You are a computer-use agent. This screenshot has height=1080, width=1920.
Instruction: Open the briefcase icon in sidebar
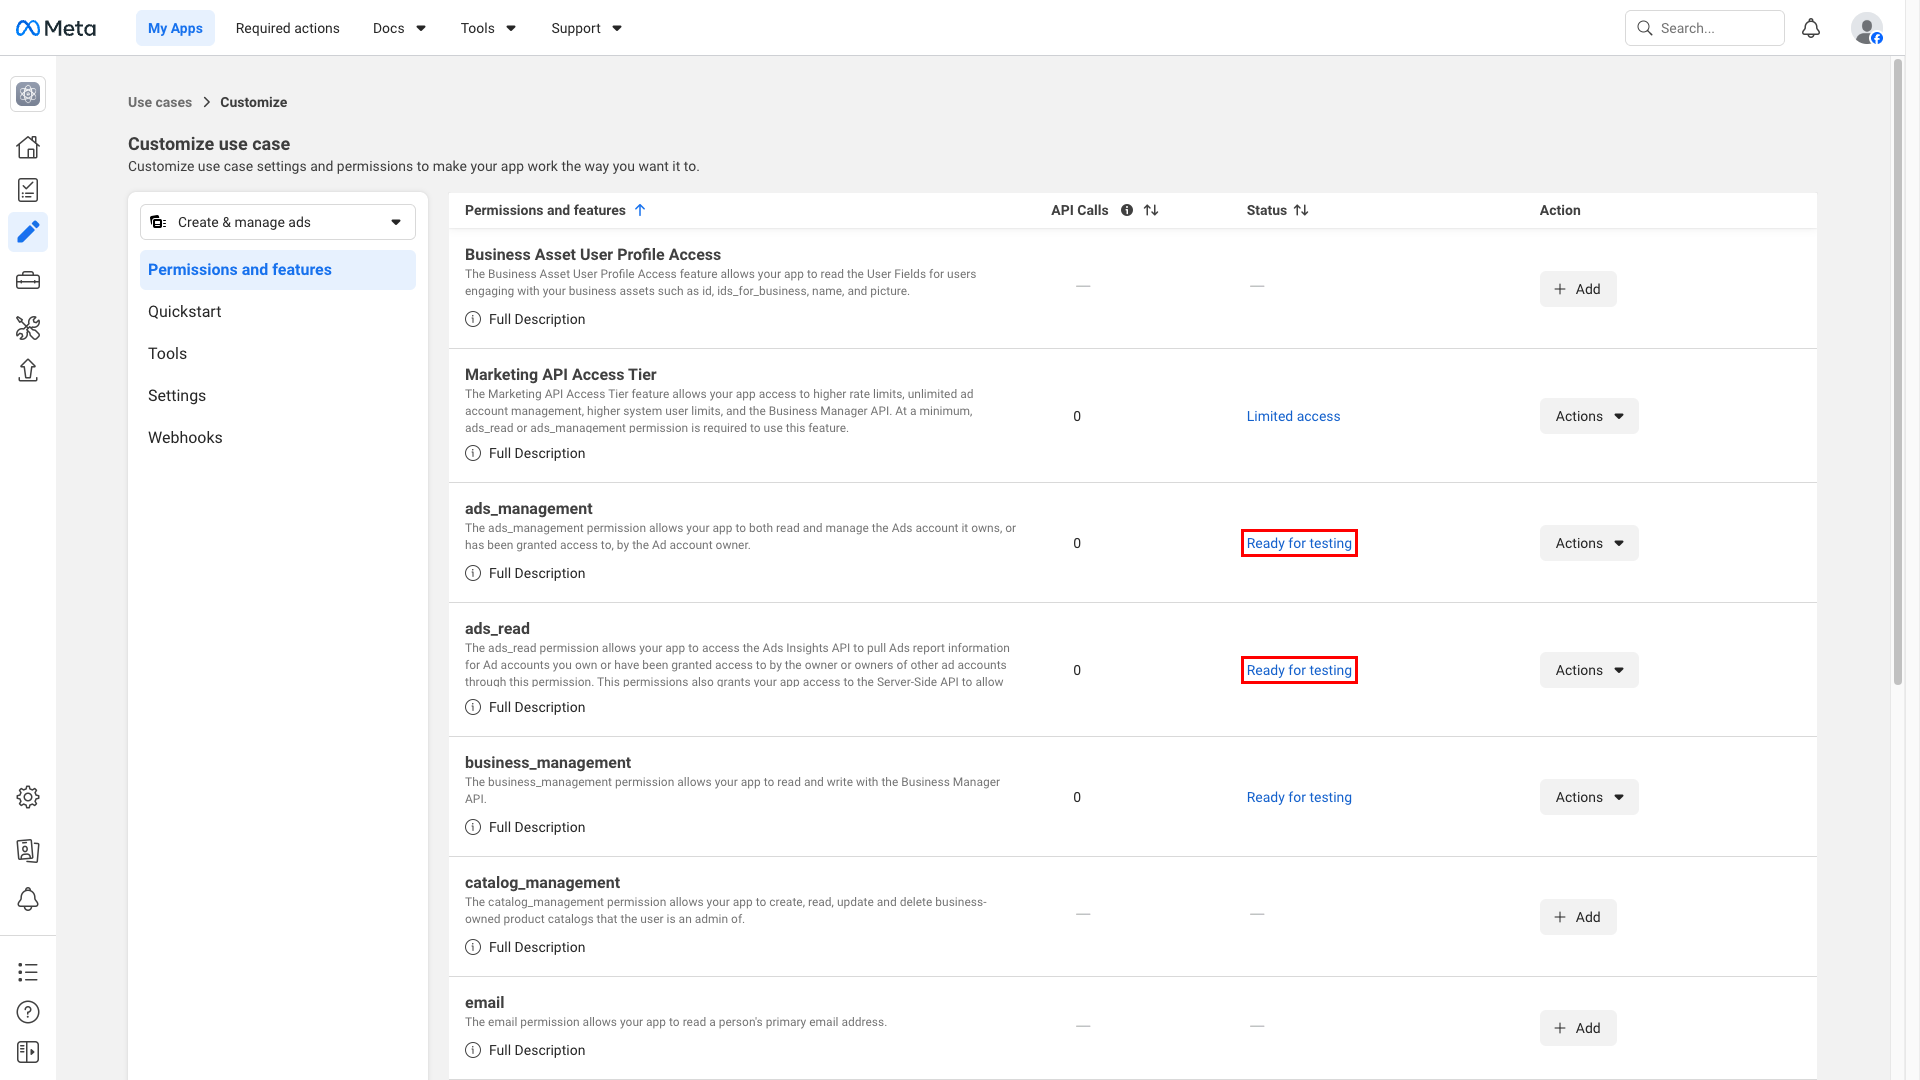[28, 281]
